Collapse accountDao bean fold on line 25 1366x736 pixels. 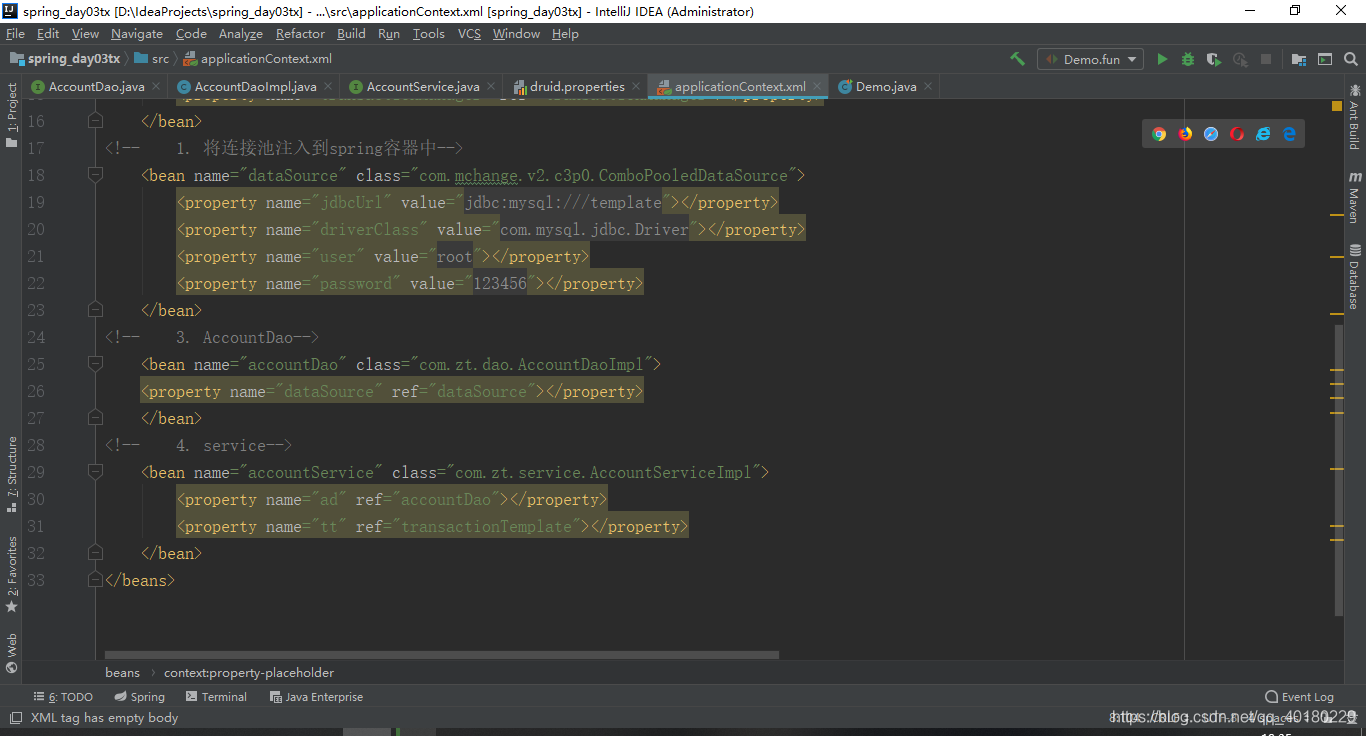coord(95,364)
